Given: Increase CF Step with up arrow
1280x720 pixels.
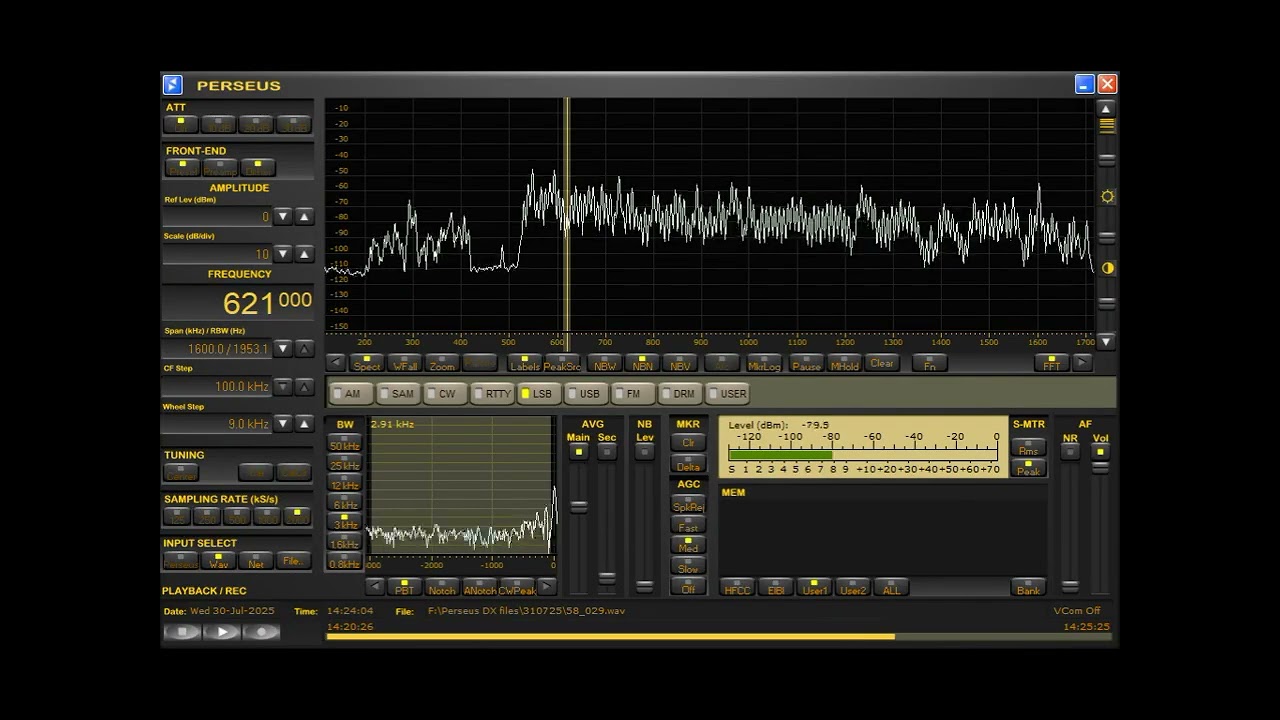Looking at the screenshot, I should [x=304, y=387].
